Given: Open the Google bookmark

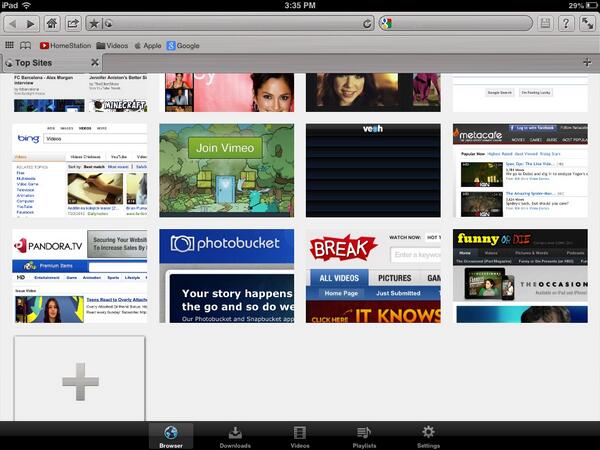Looking at the screenshot, I should (183, 46).
